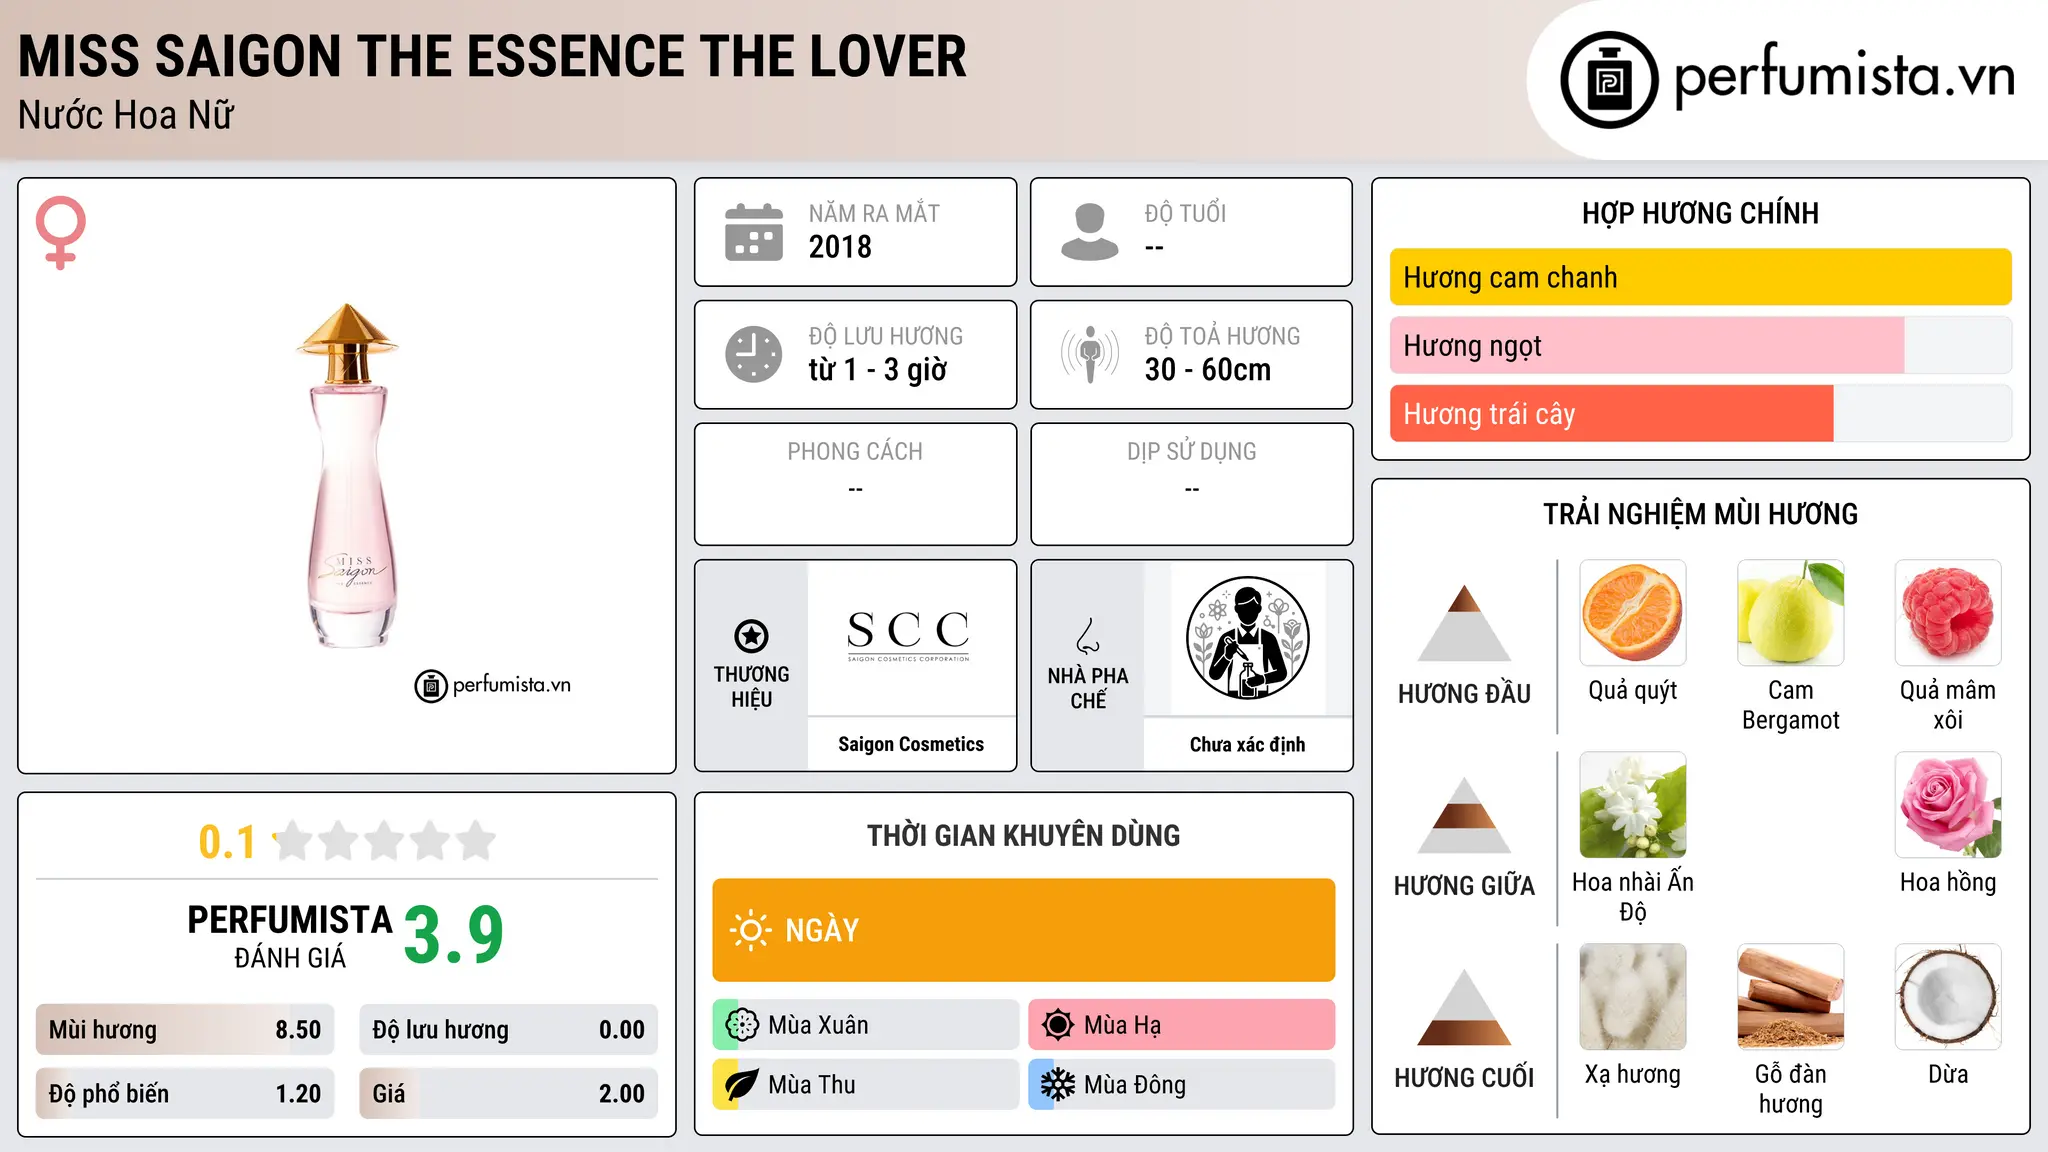The image size is (2048, 1152).
Task: Click the PERFUMISTA ĐÁNH GIÁ label
Action: (x=290, y=936)
